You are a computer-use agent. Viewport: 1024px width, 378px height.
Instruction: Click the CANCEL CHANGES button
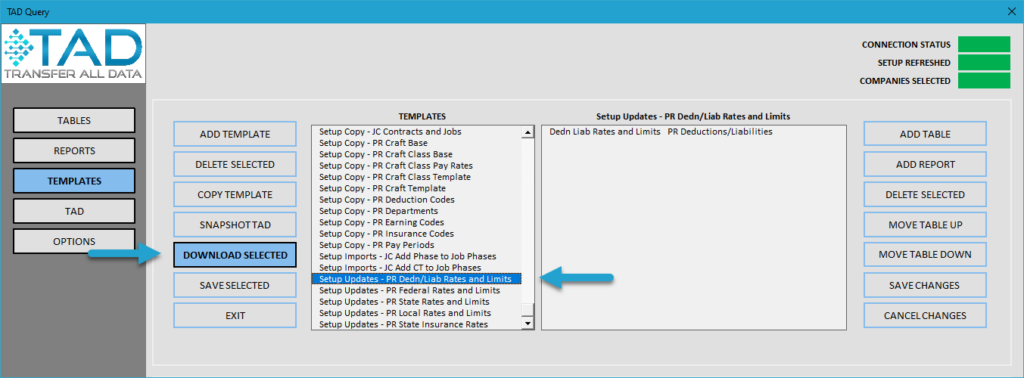(925, 315)
